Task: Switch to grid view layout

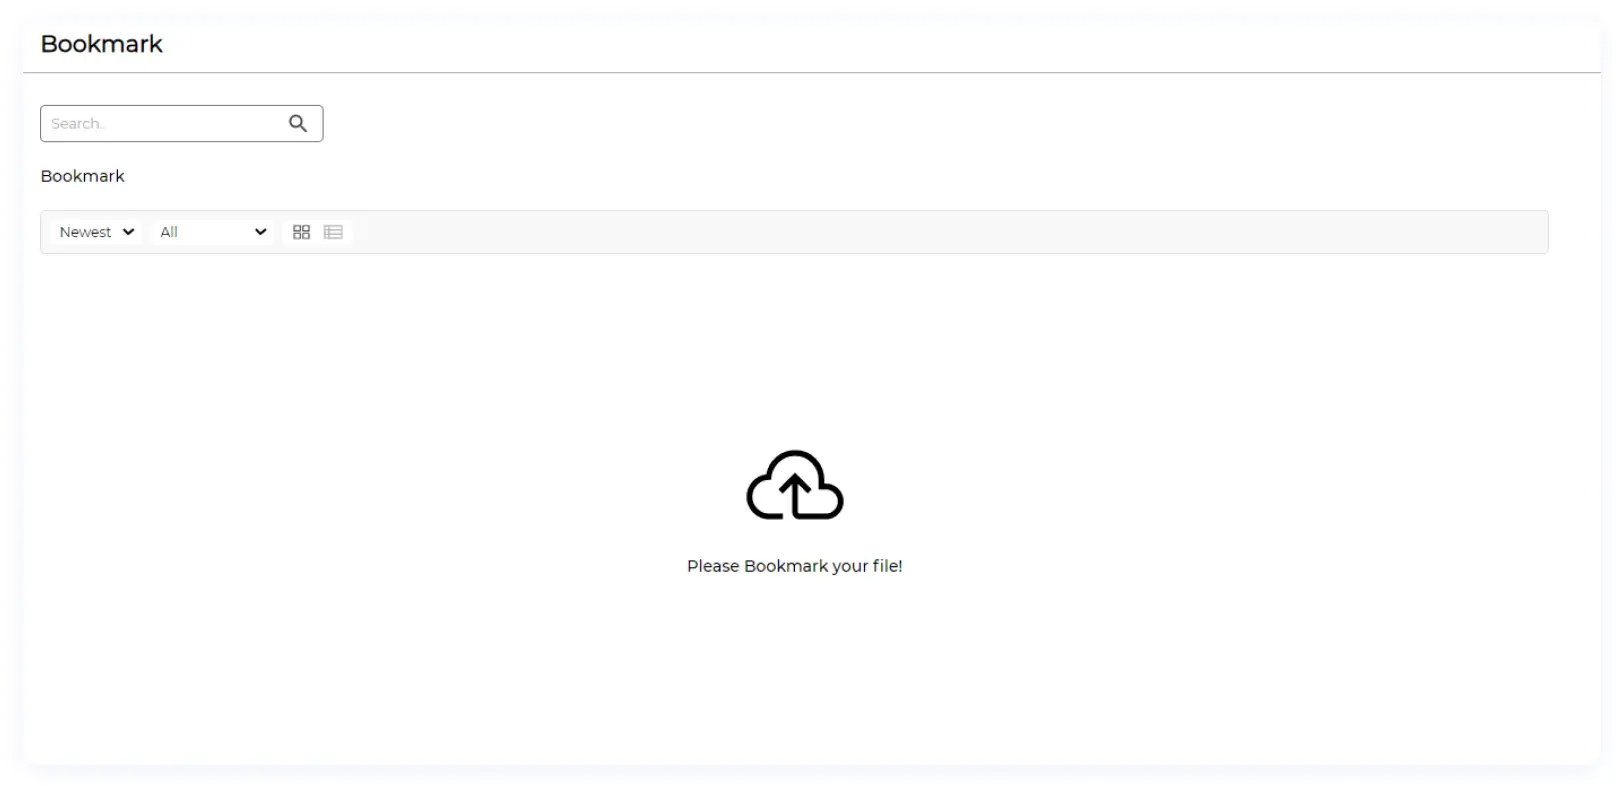Action: click(x=301, y=232)
